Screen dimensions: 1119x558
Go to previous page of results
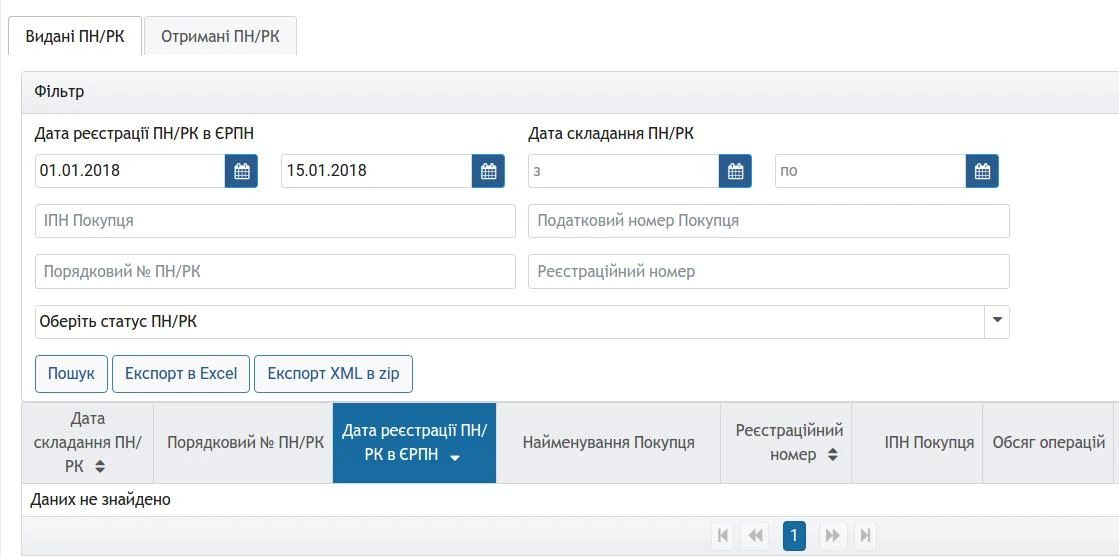click(756, 536)
